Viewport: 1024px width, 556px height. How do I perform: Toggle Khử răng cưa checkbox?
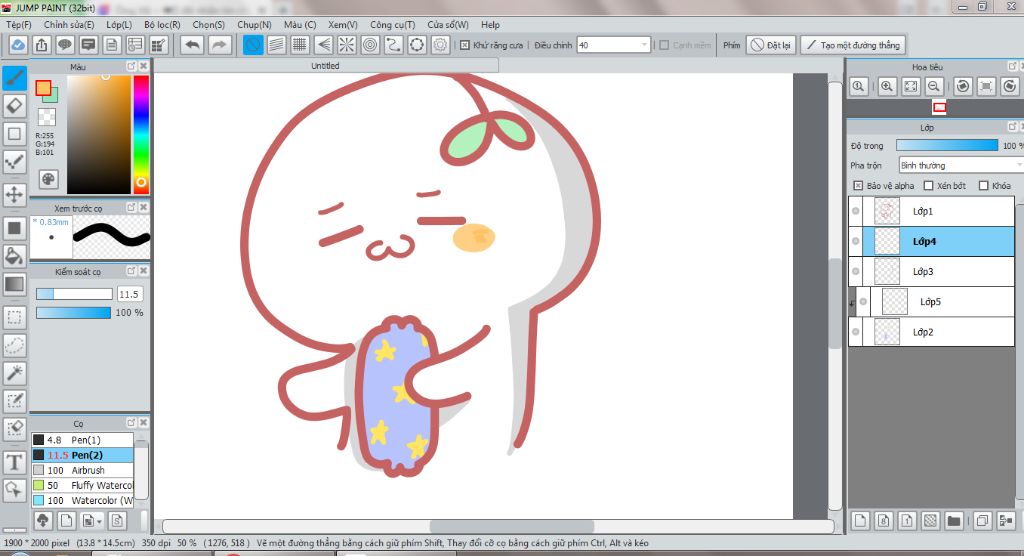(464, 45)
